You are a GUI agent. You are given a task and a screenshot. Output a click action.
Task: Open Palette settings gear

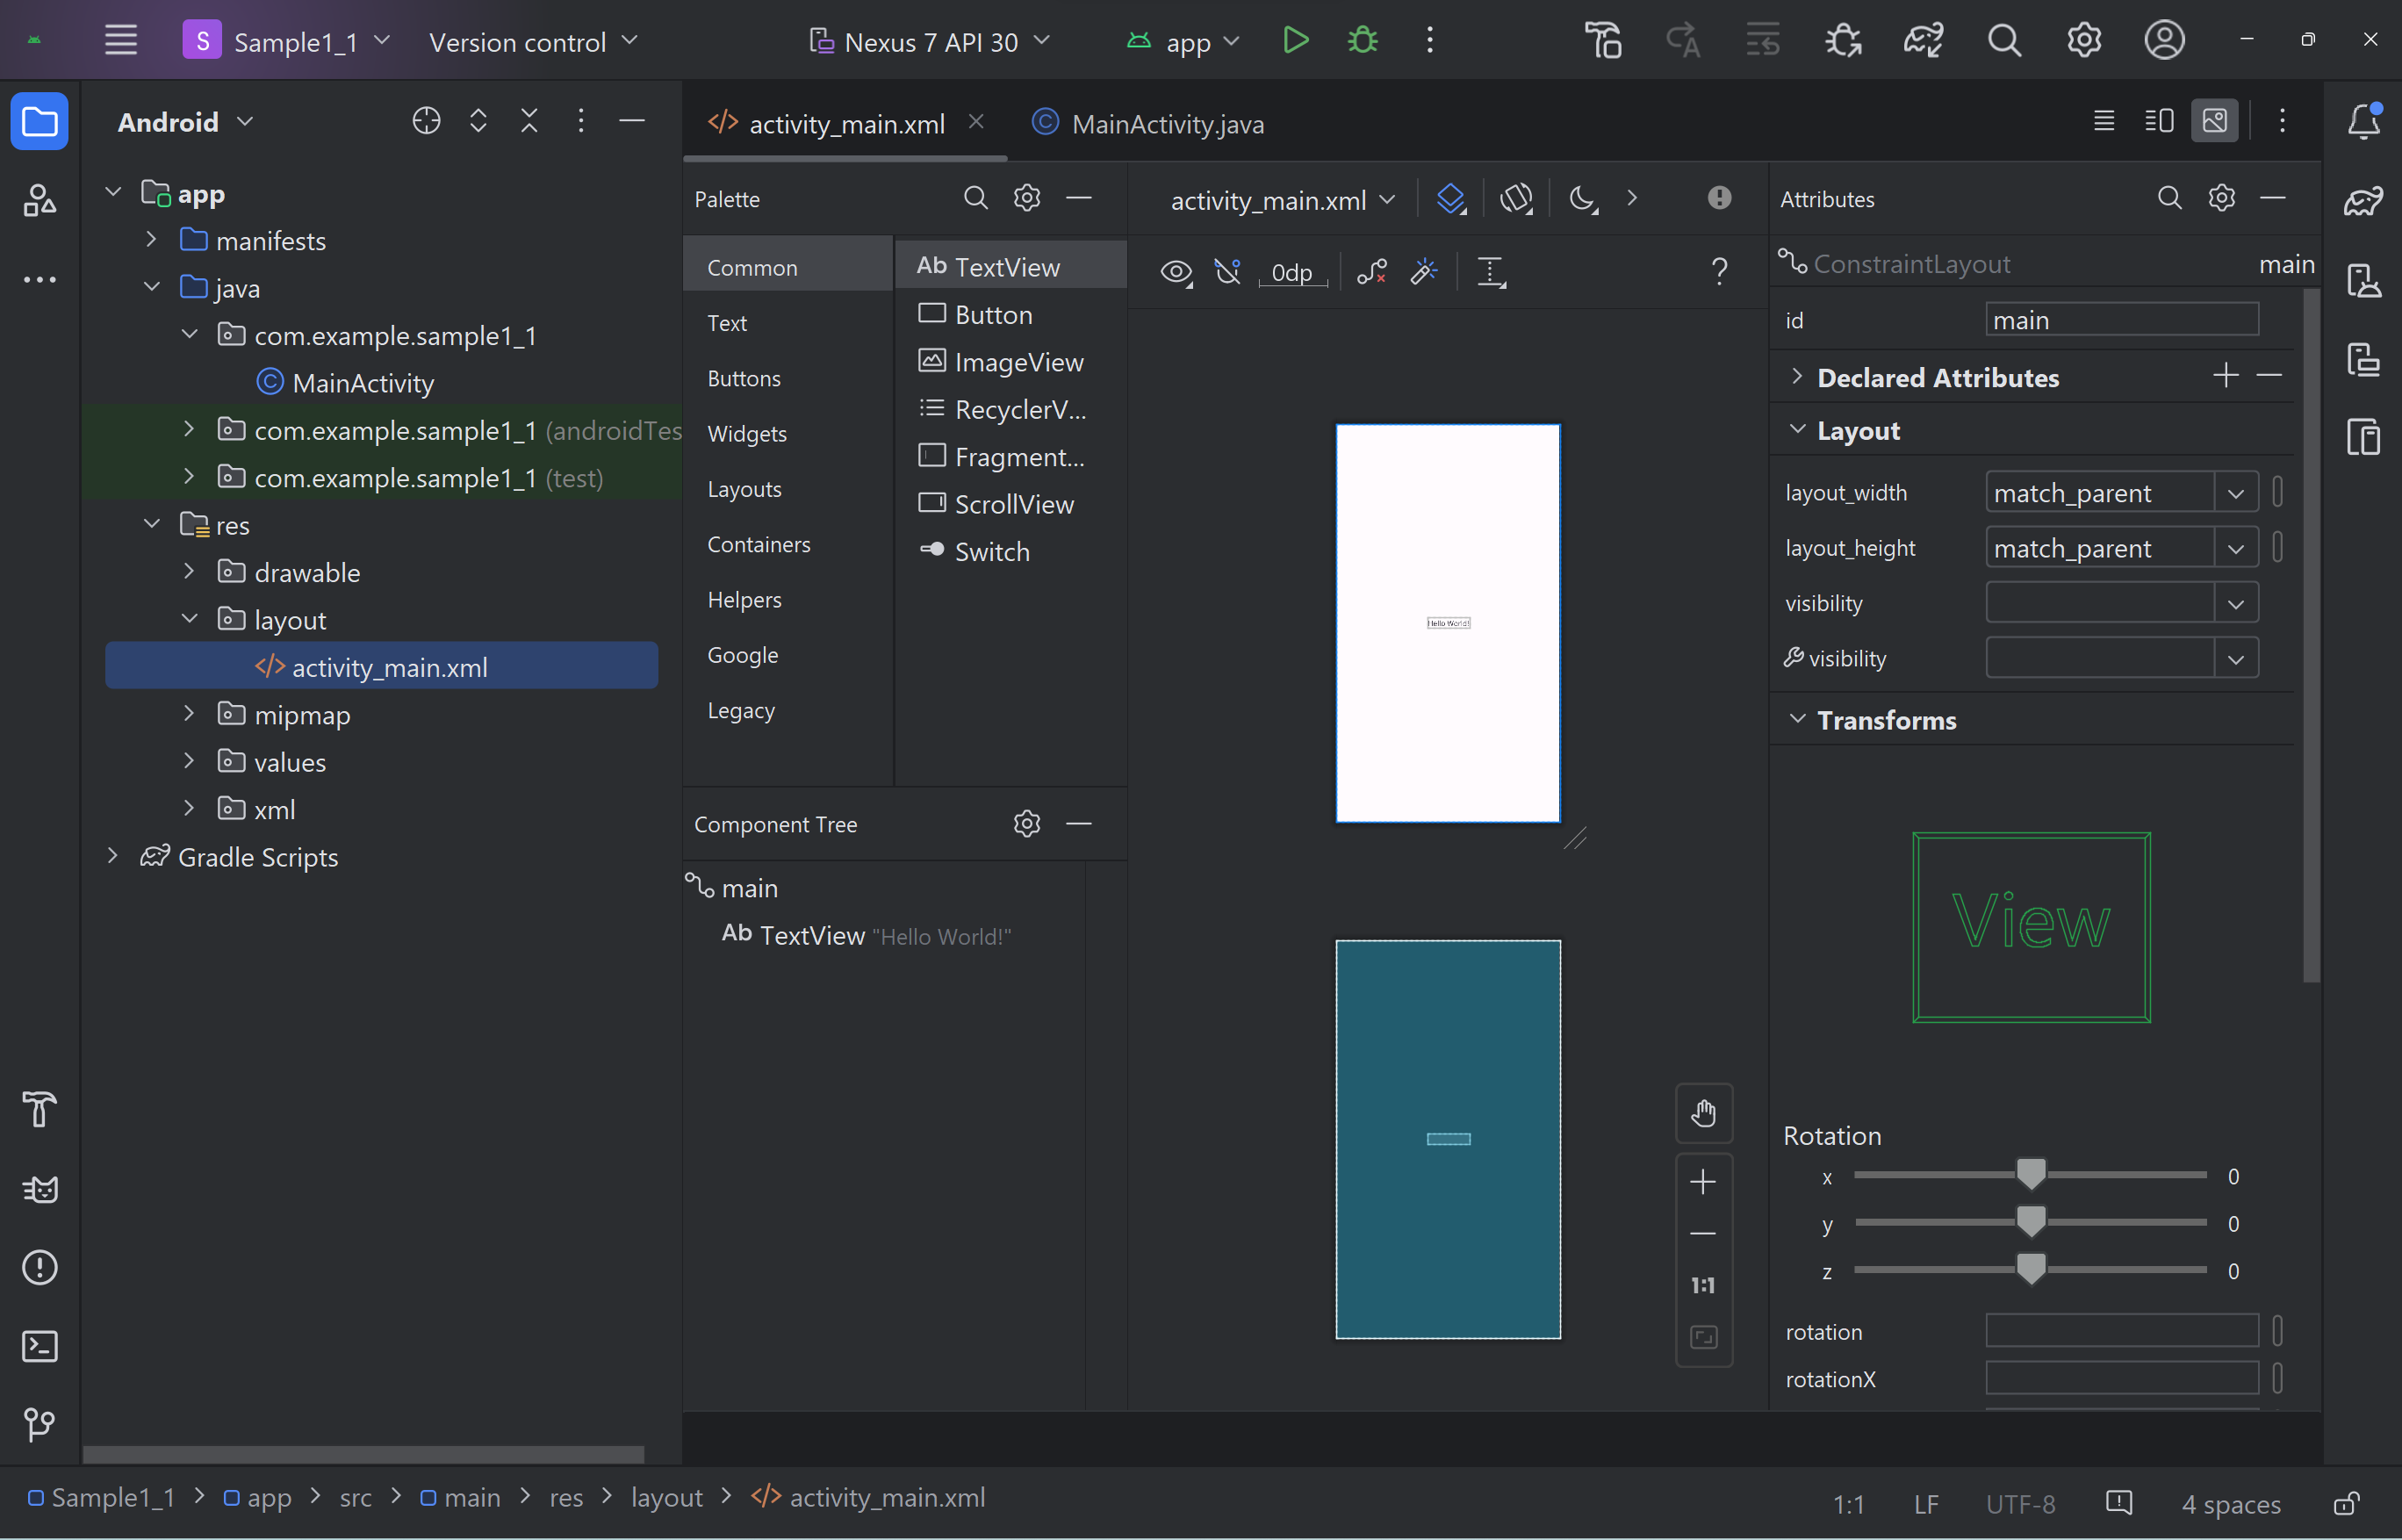tap(1027, 198)
